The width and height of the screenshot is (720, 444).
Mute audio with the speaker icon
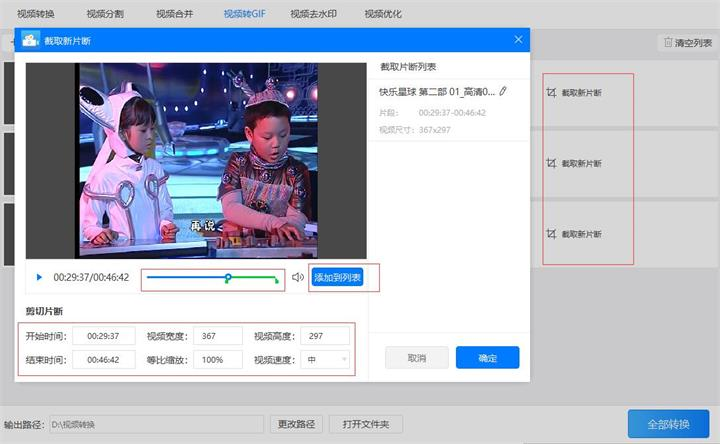(x=298, y=277)
